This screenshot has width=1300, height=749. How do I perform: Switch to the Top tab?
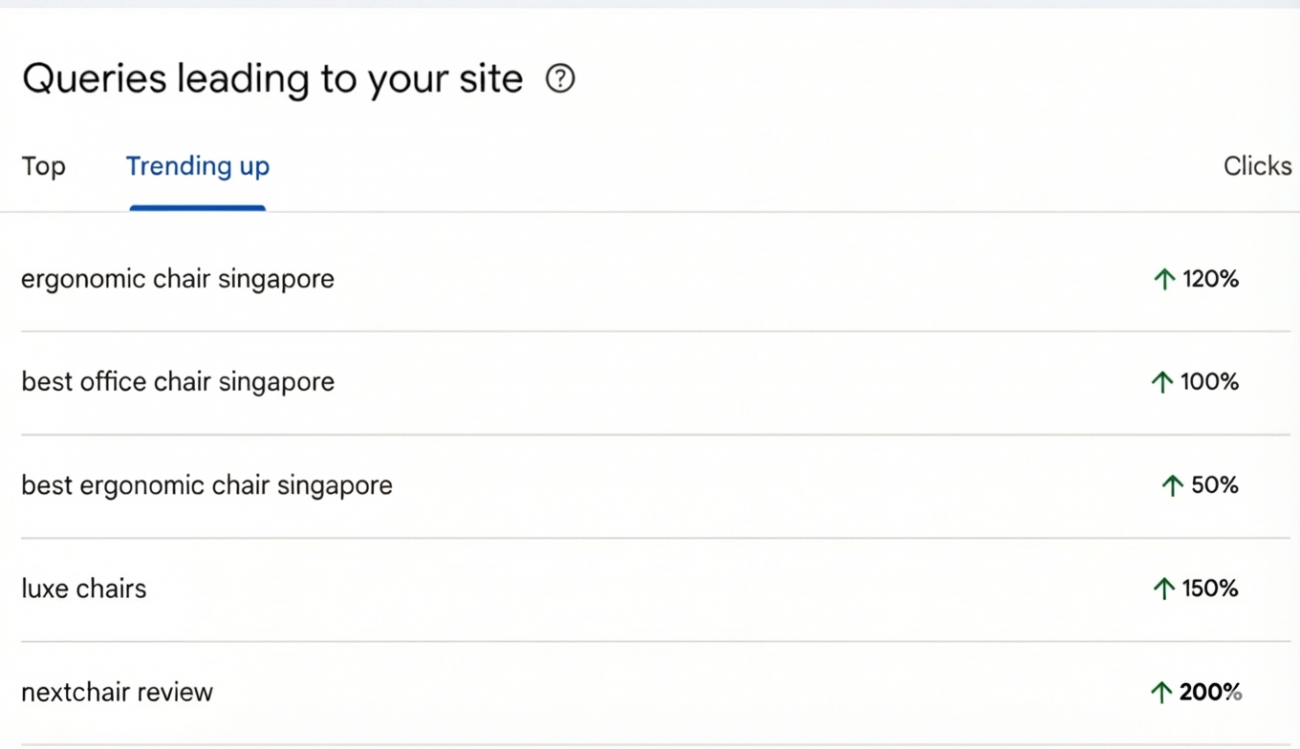(43, 166)
